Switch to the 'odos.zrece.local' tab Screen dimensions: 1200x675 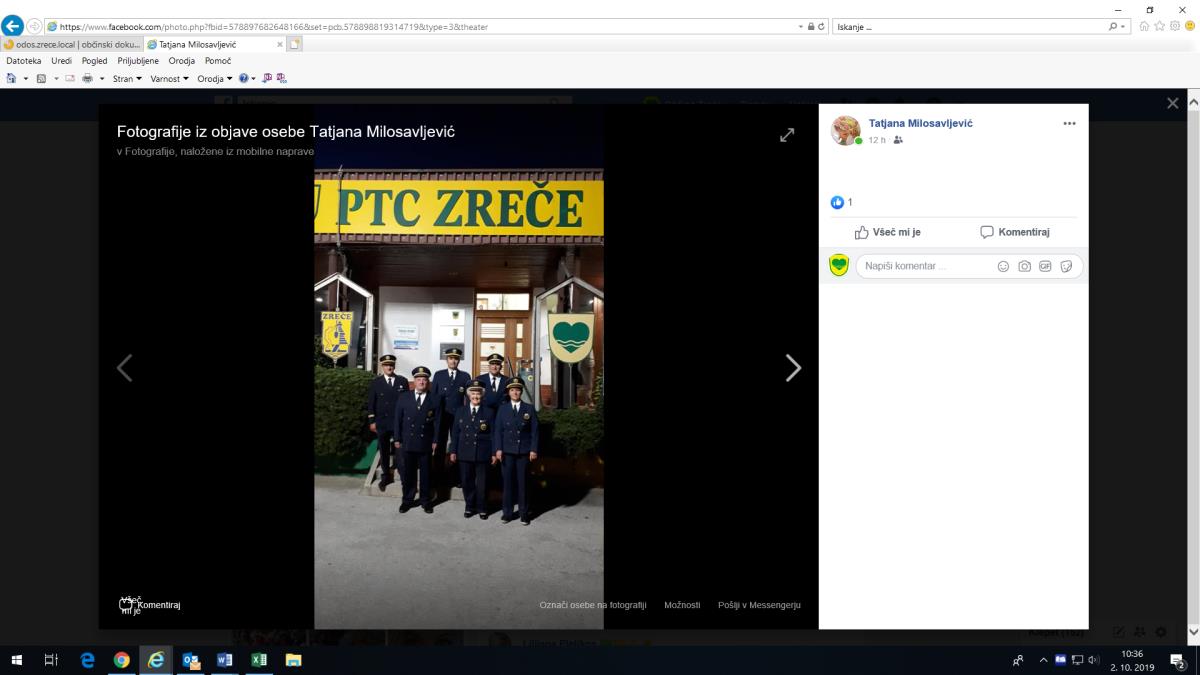72,44
